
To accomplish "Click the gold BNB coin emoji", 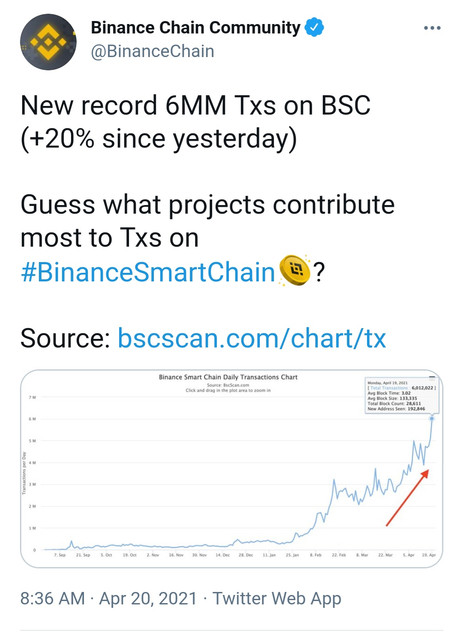I will 294,270.
